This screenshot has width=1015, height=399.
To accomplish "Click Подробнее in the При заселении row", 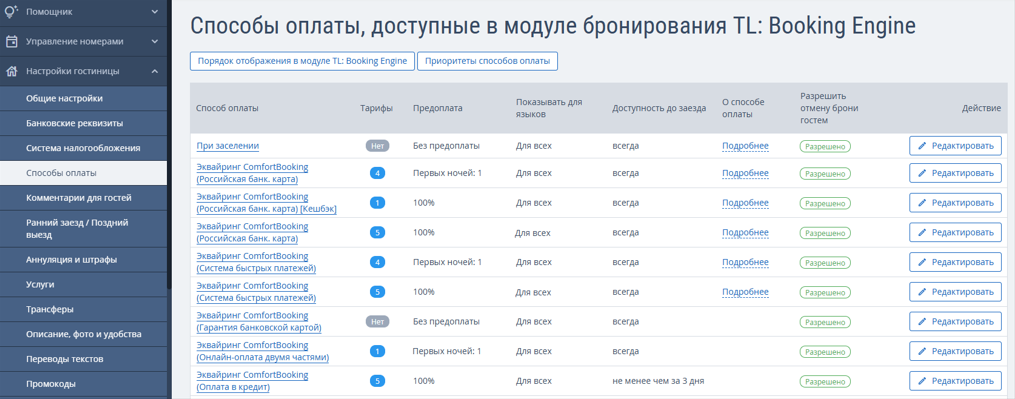I will click(745, 146).
